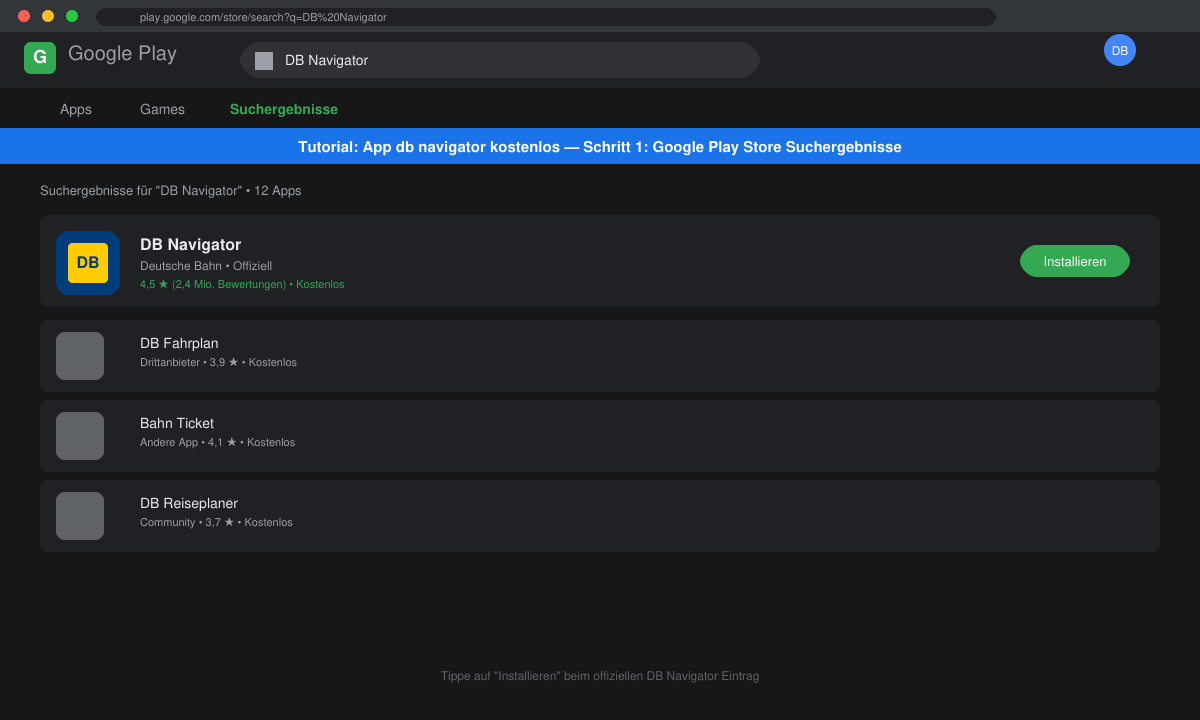Click the DB Navigator app icon
Image resolution: width=1200 pixels, height=720 pixels.
tap(88, 263)
